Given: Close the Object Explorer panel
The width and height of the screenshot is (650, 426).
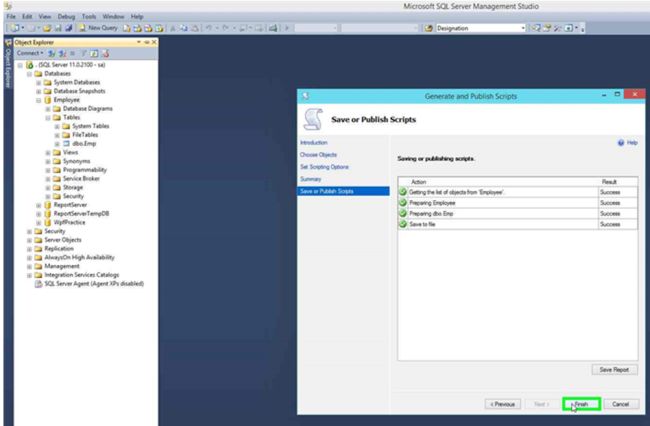Looking at the screenshot, I should (154, 42).
